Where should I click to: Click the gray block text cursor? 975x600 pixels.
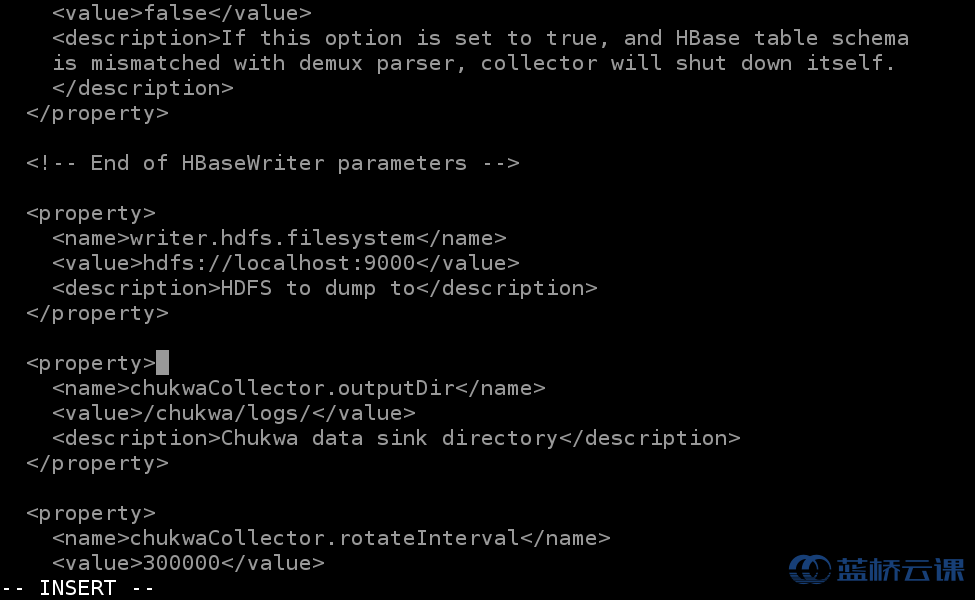click(x=162, y=363)
